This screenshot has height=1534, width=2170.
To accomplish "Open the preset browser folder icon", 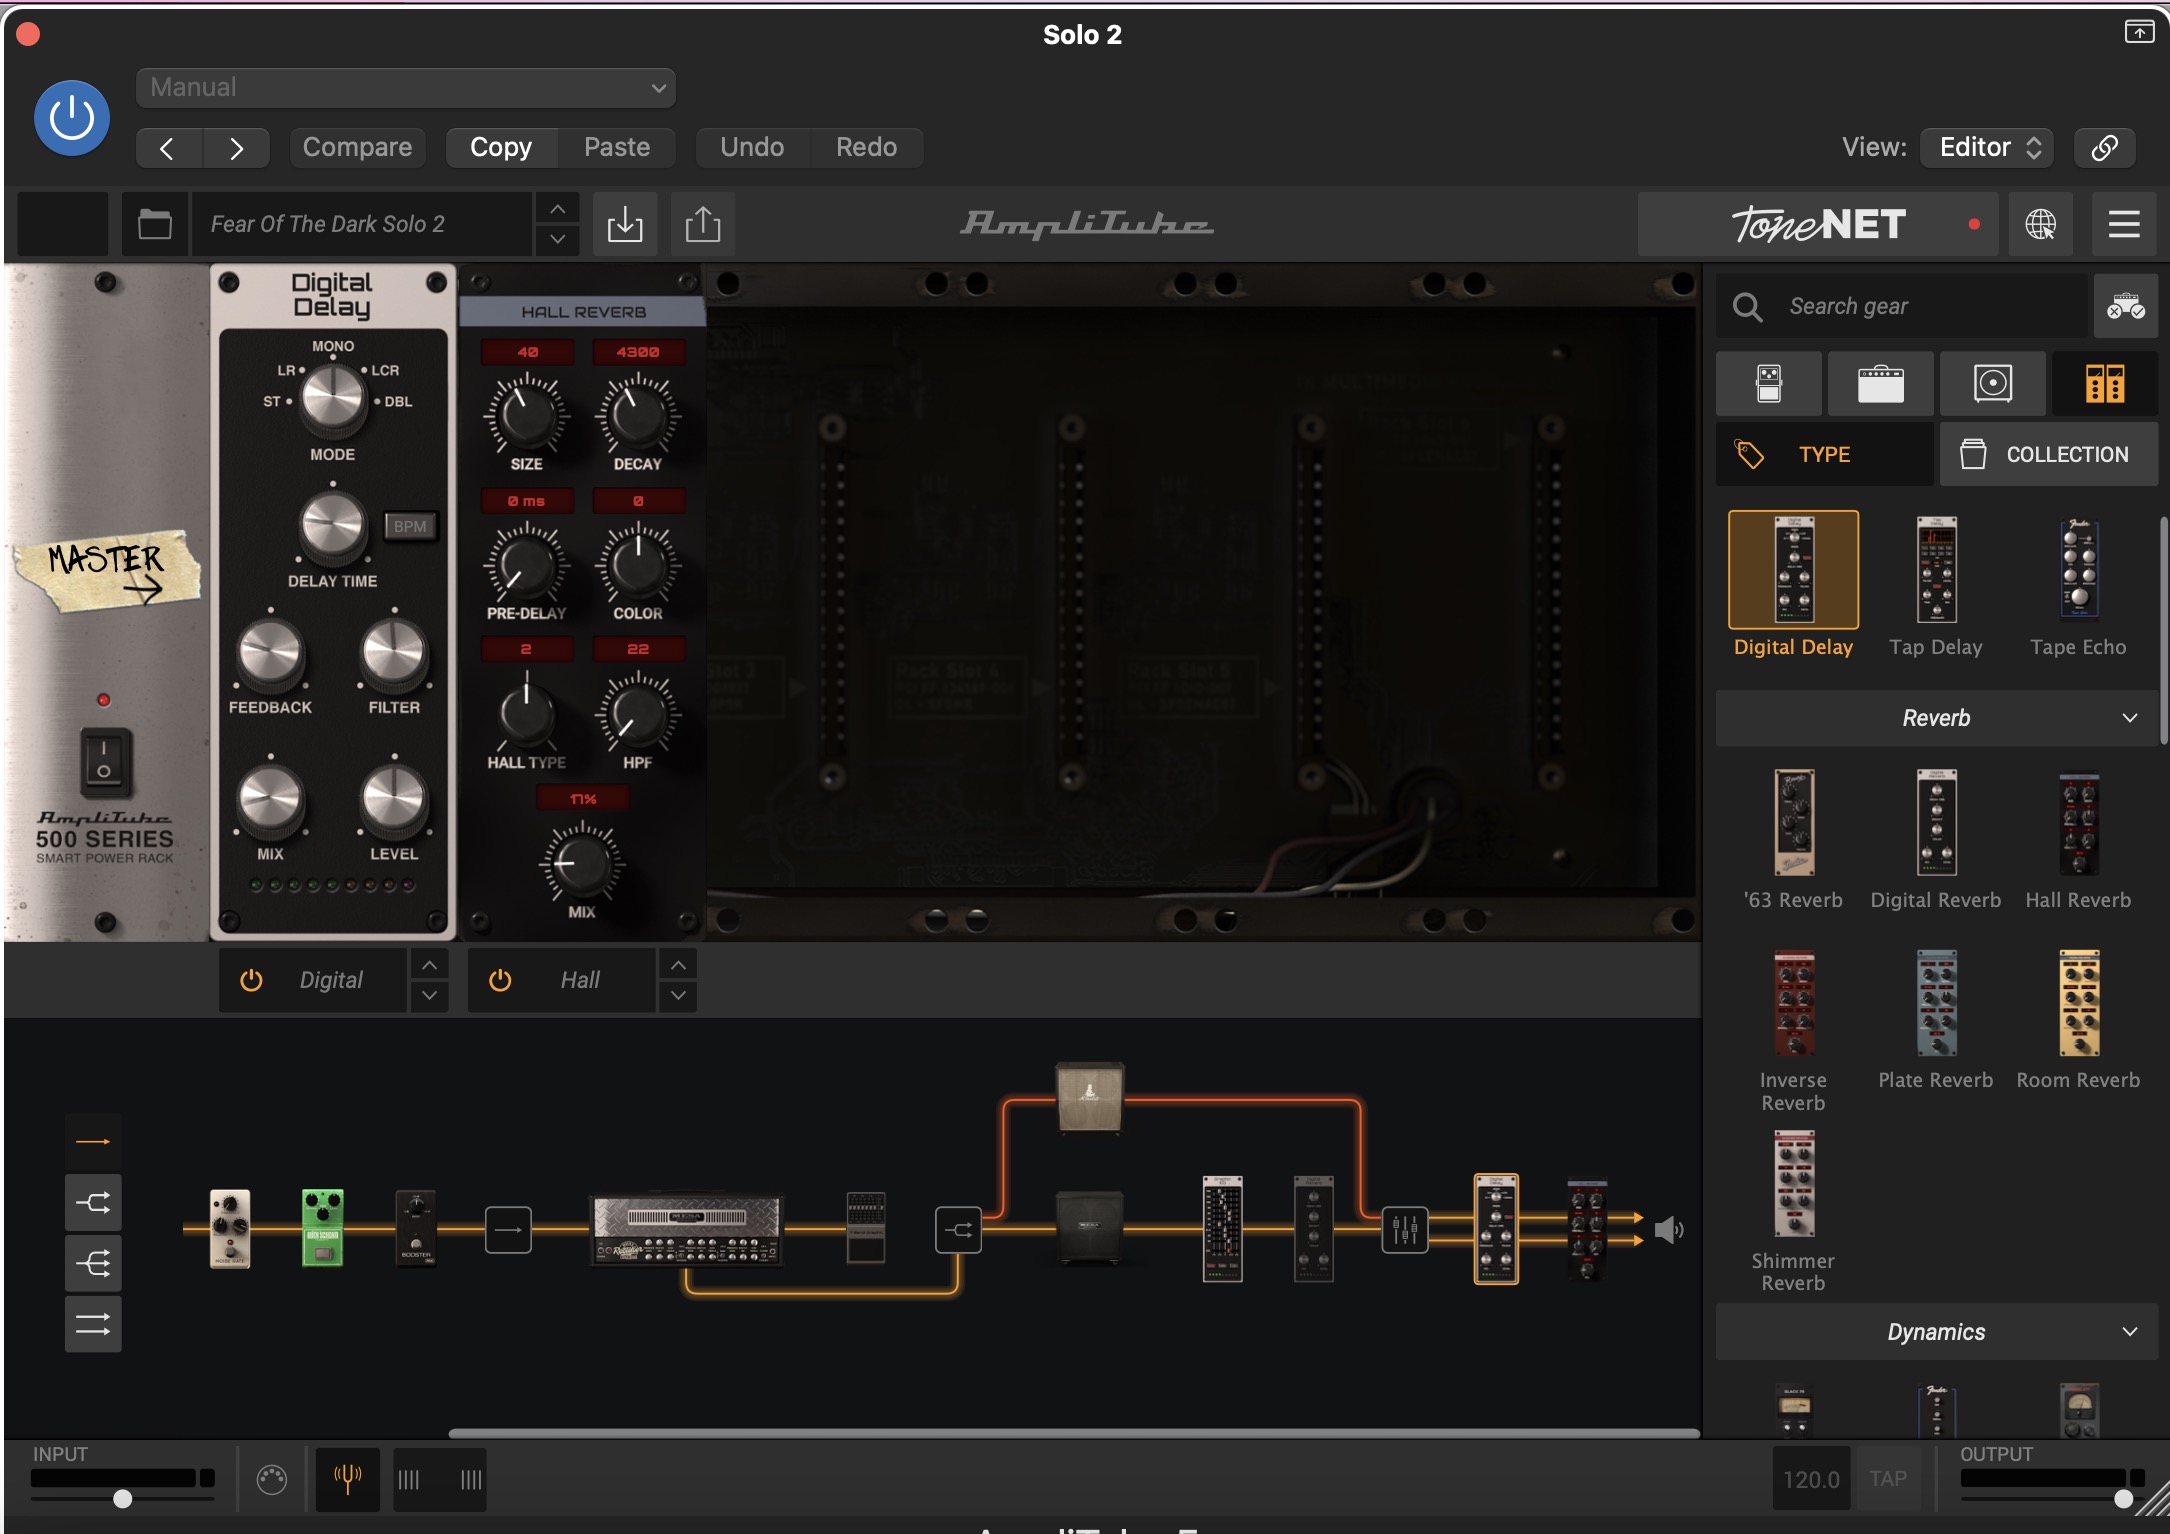I will click(154, 224).
